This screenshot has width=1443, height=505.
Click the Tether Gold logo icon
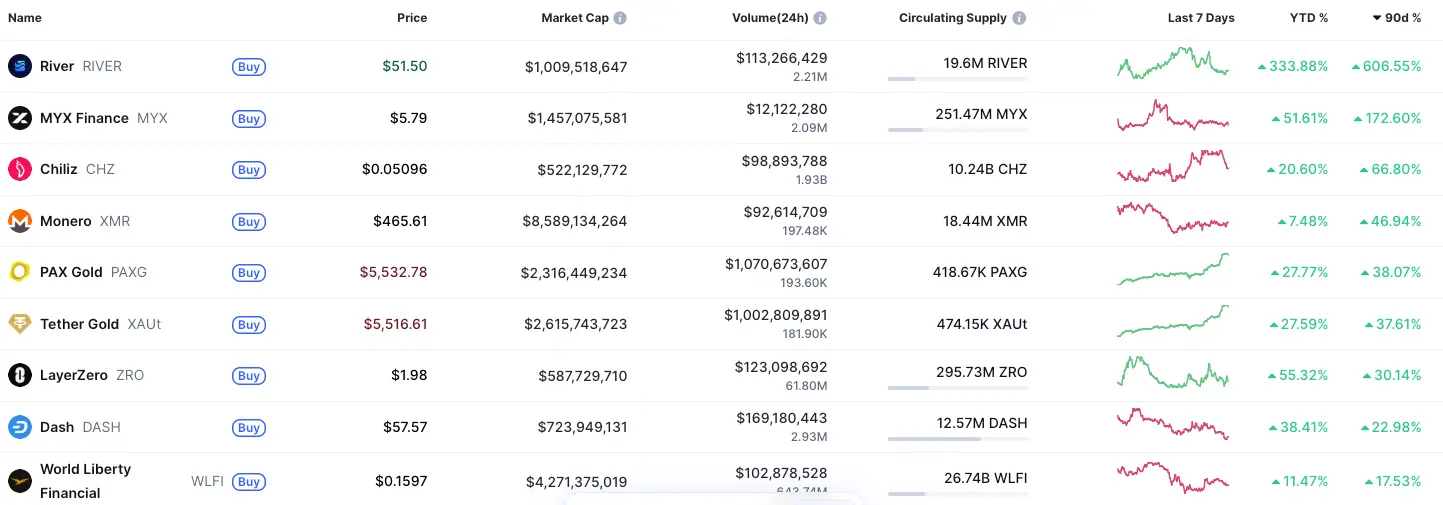tap(20, 324)
